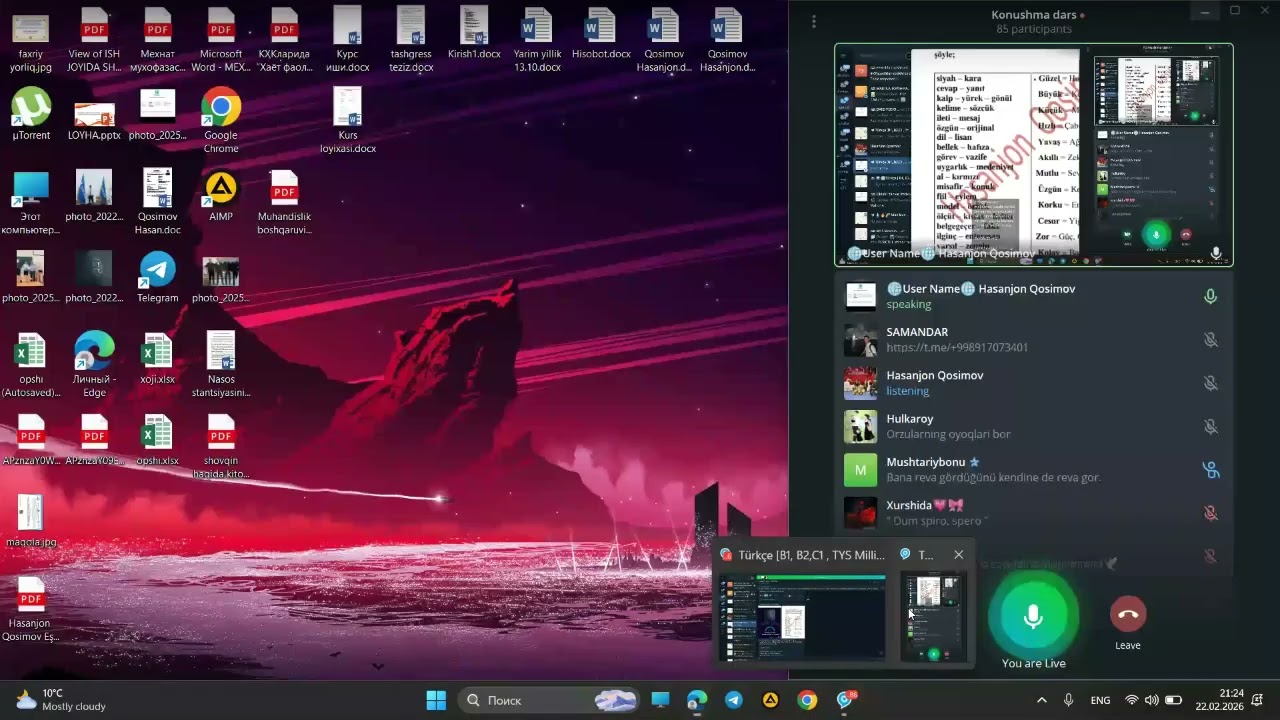
Task: Click the system tray microphone icon
Action: point(1068,700)
